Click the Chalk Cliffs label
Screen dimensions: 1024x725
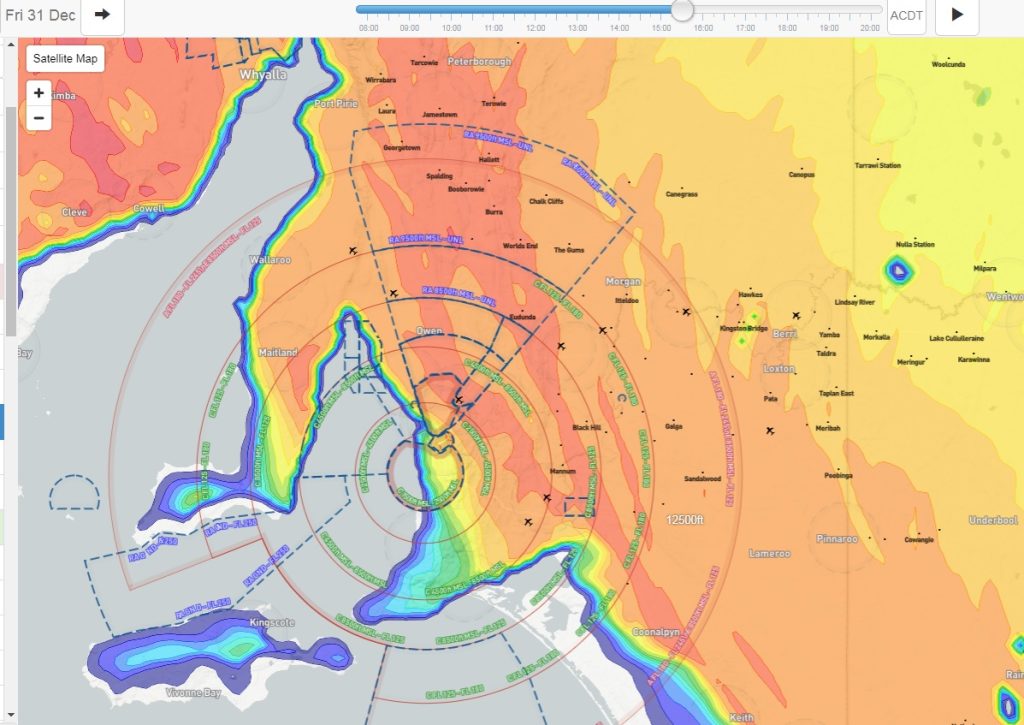coord(546,201)
